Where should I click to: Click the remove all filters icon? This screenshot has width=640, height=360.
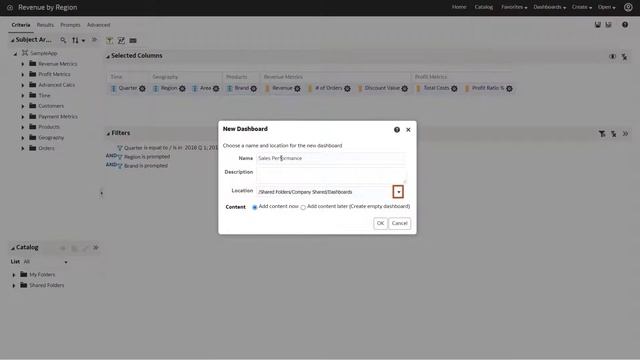point(613,134)
